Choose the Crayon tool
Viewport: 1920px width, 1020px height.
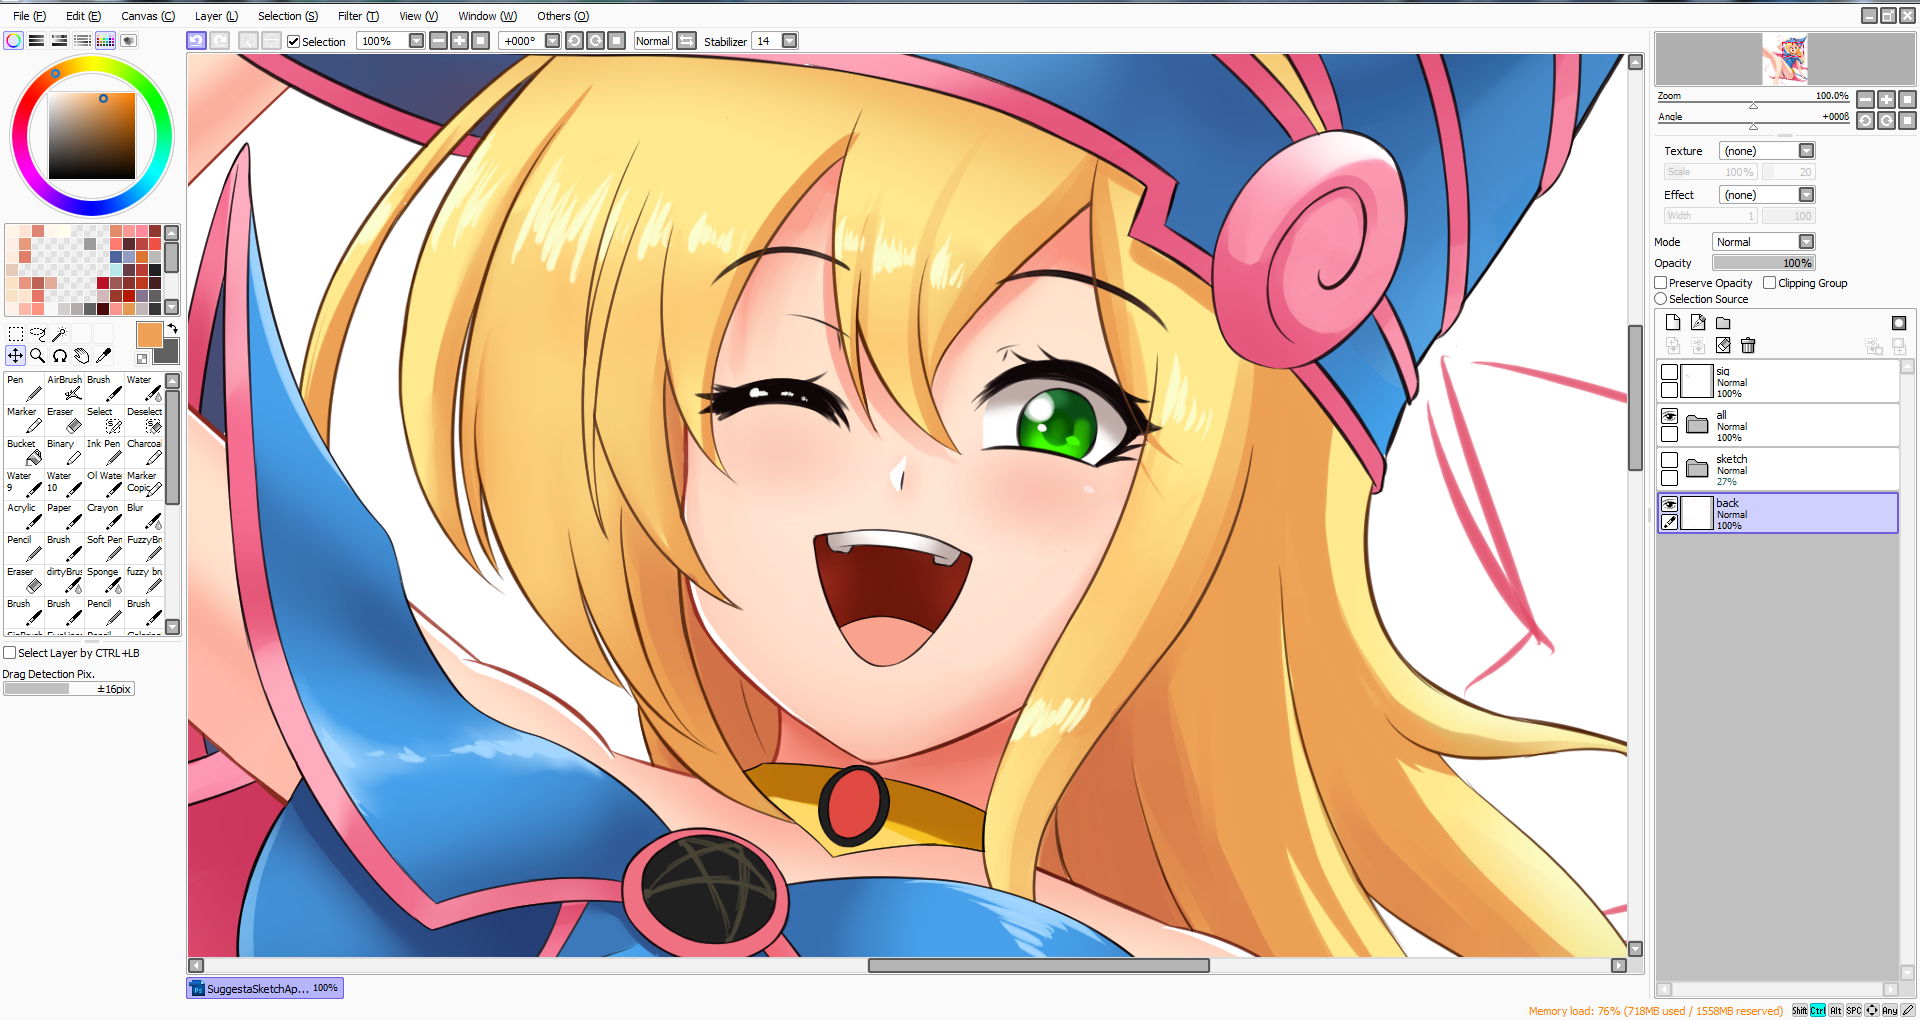pos(104,516)
